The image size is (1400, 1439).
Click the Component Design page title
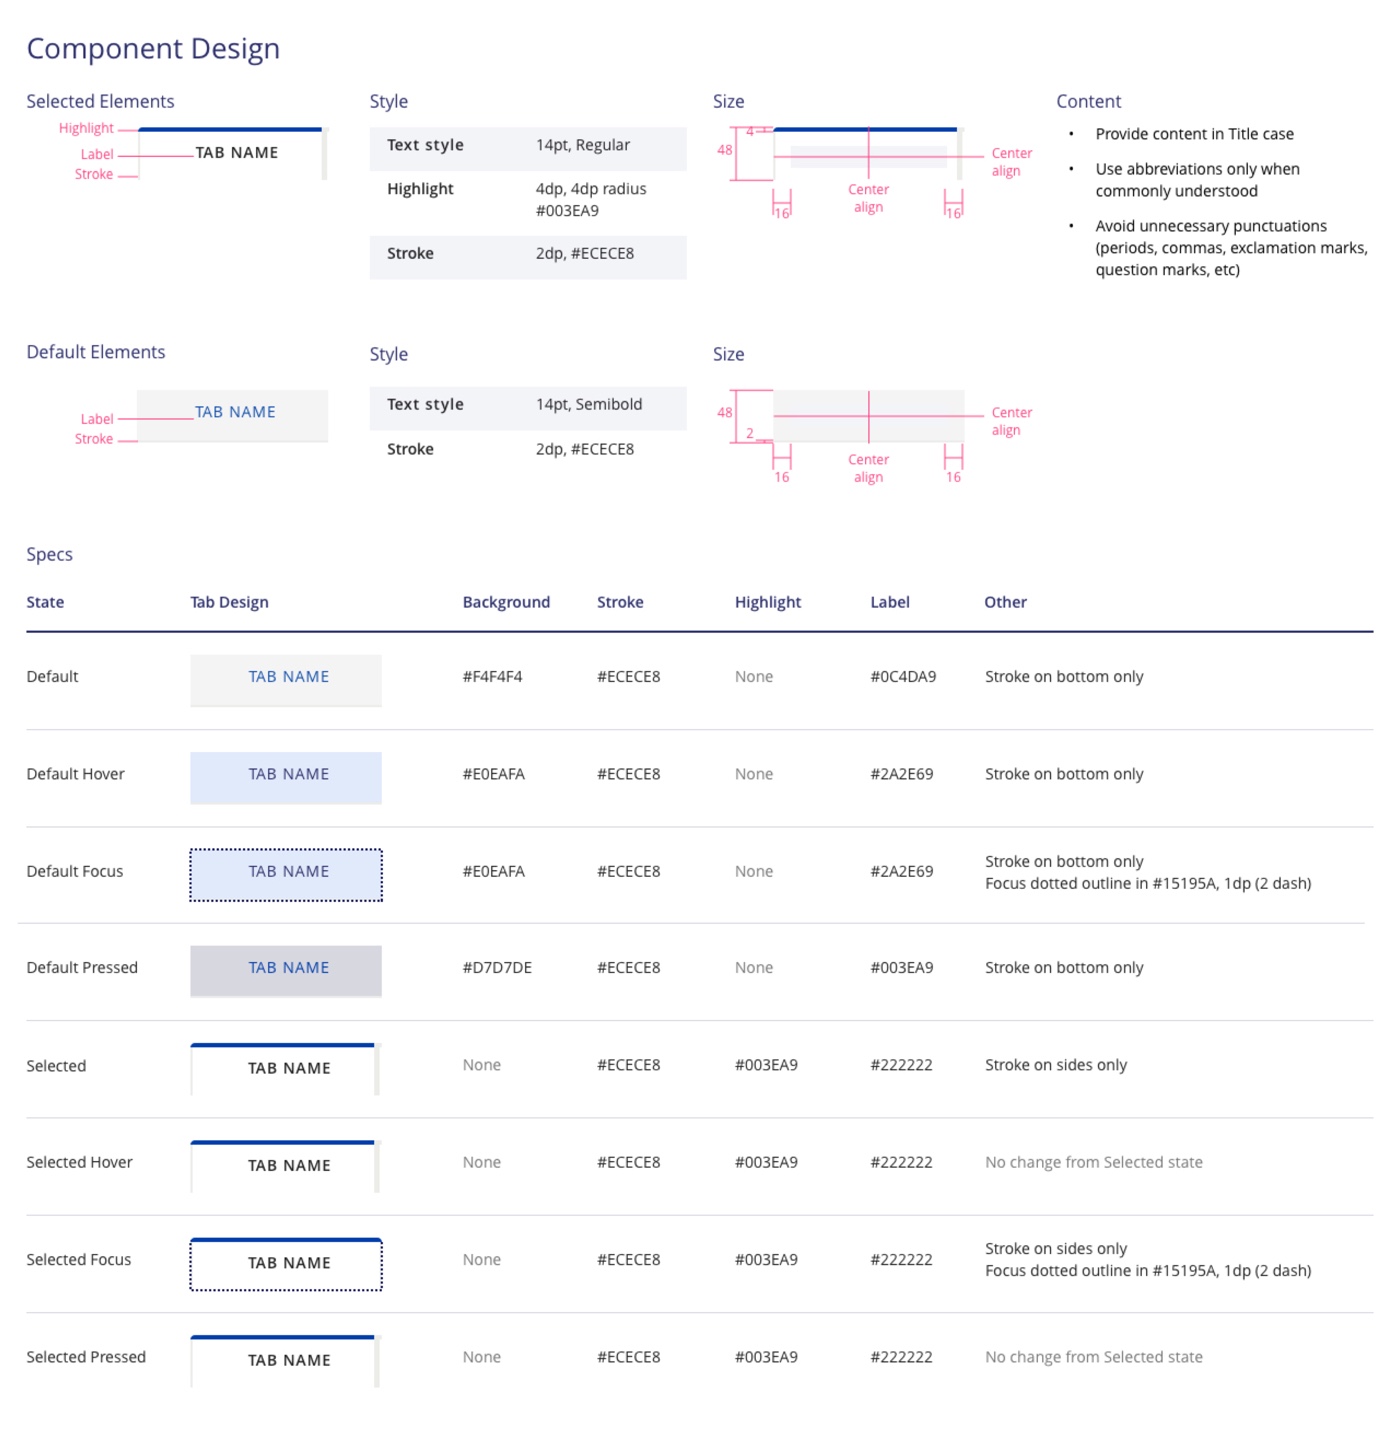[153, 48]
